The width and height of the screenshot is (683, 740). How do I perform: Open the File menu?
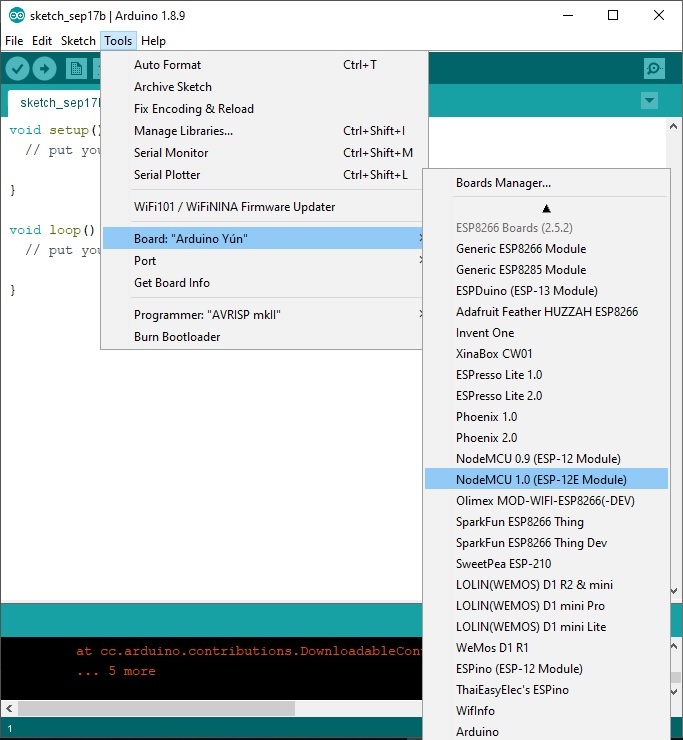point(14,41)
